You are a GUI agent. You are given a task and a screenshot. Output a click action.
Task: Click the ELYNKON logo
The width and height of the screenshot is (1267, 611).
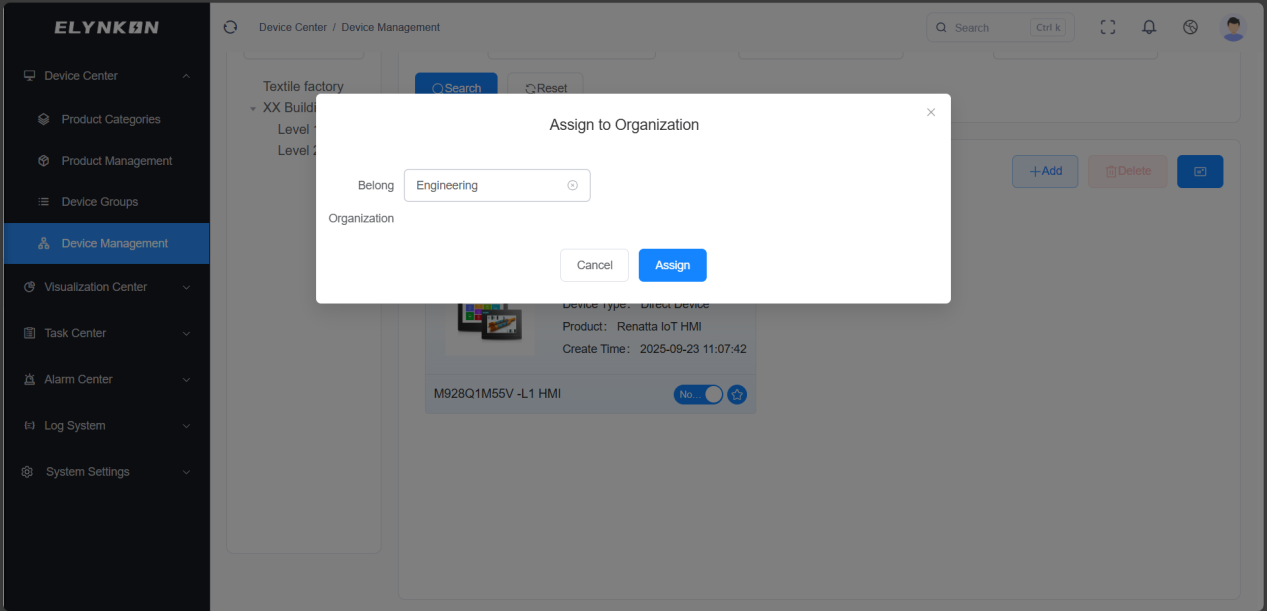(106, 27)
